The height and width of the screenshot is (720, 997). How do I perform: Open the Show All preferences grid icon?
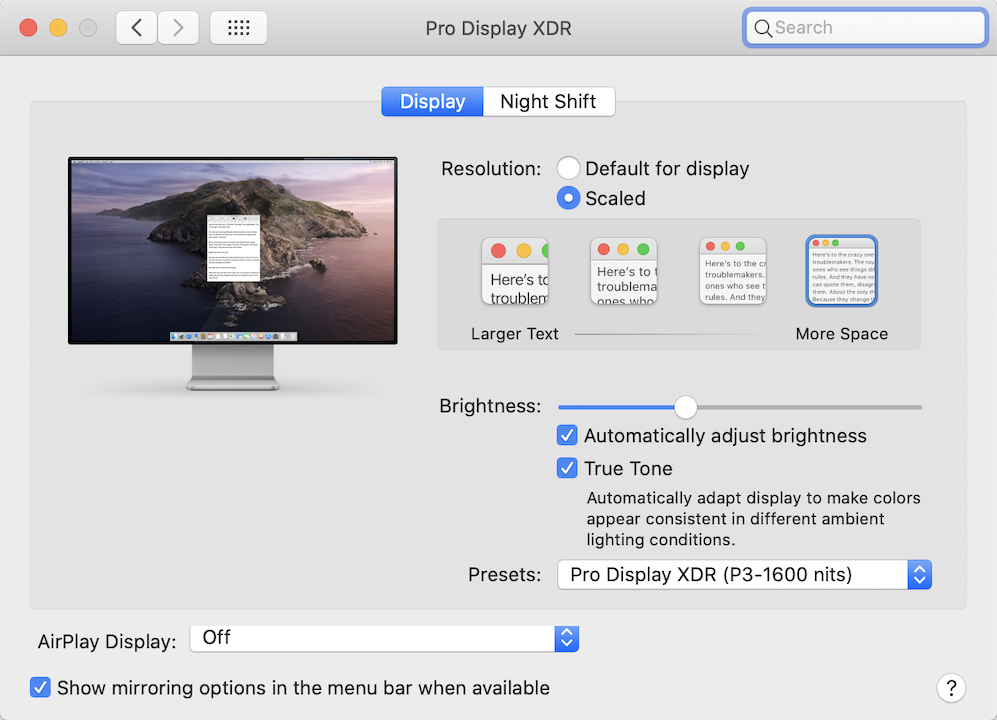pyautogui.click(x=238, y=27)
